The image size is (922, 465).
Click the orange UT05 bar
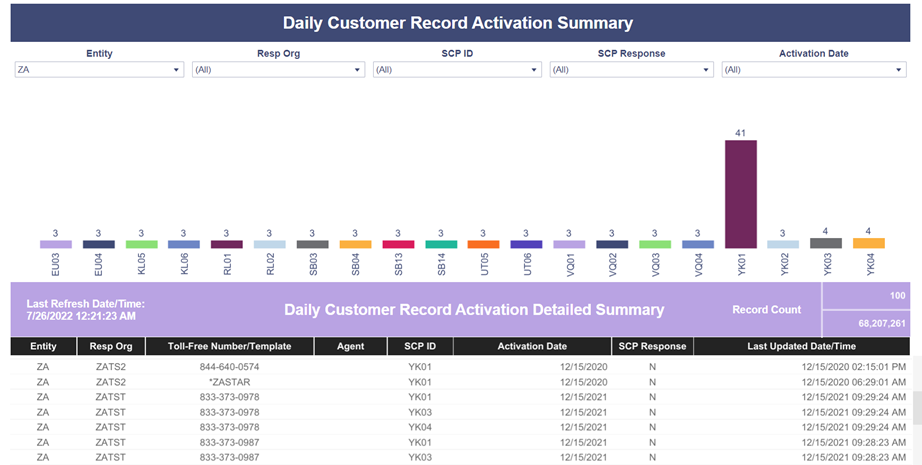[483, 244]
